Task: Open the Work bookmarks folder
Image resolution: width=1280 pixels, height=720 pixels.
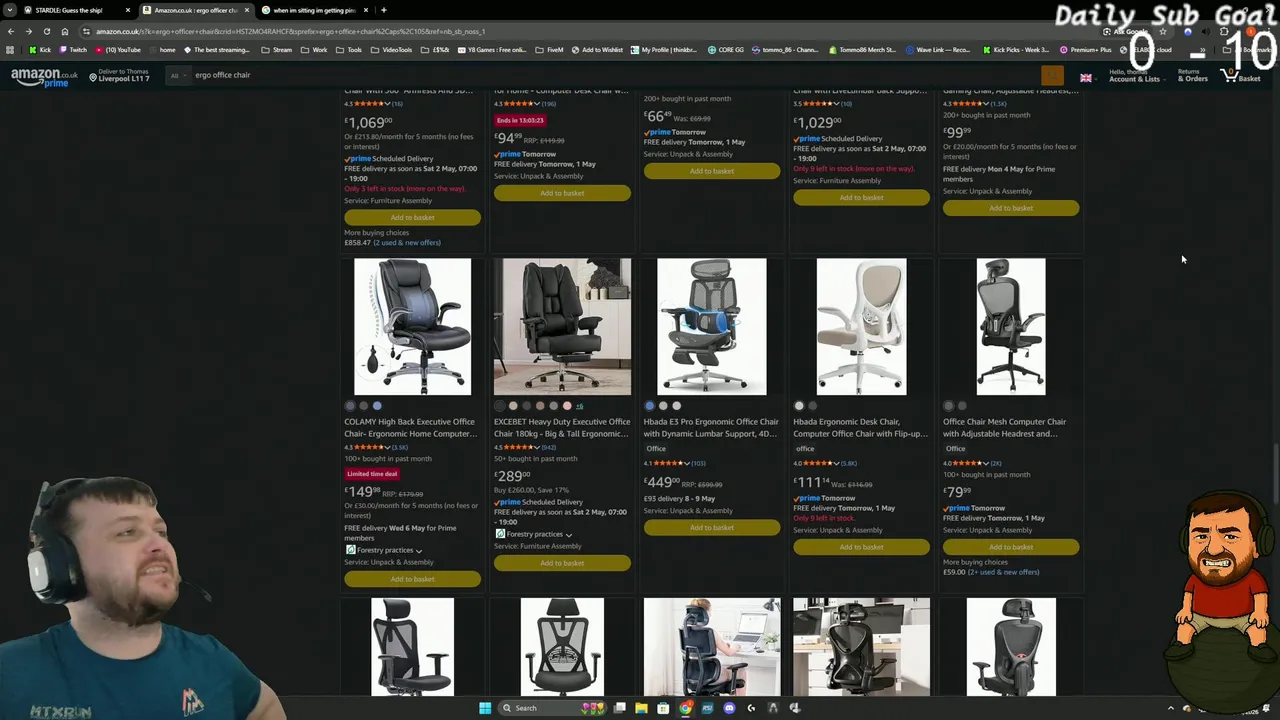Action: [314, 50]
